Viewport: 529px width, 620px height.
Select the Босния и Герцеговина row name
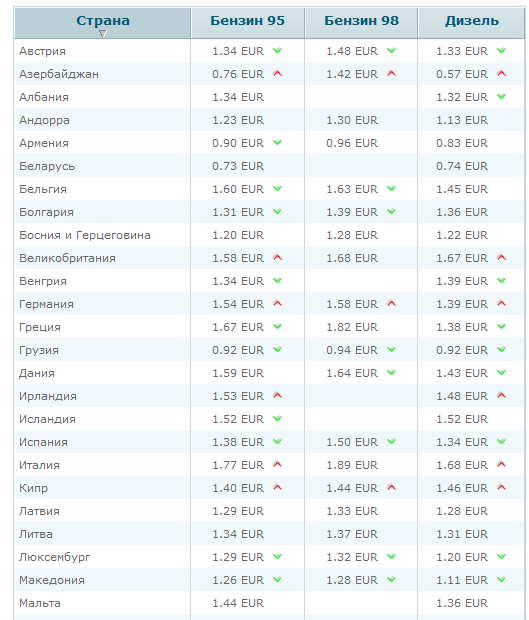[85, 235]
